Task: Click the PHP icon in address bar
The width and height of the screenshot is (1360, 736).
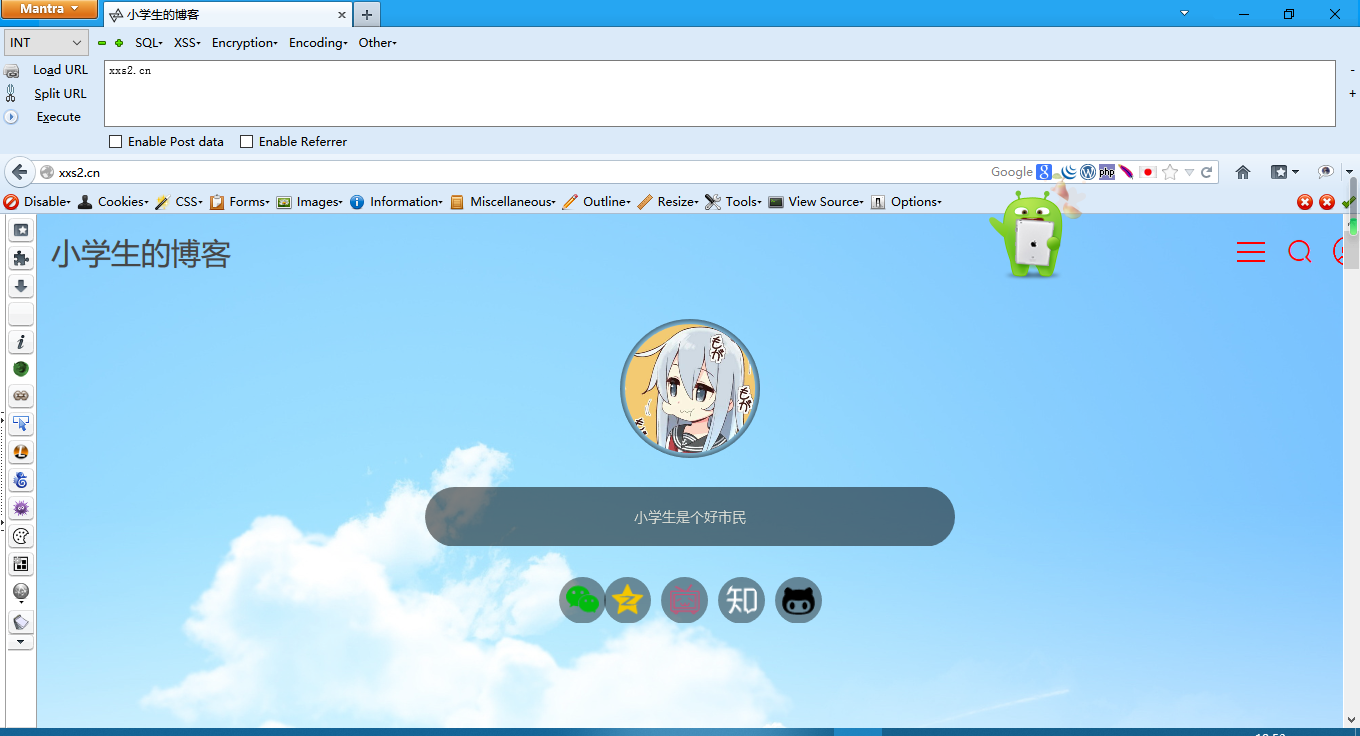Action: pyautogui.click(x=1107, y=172)
